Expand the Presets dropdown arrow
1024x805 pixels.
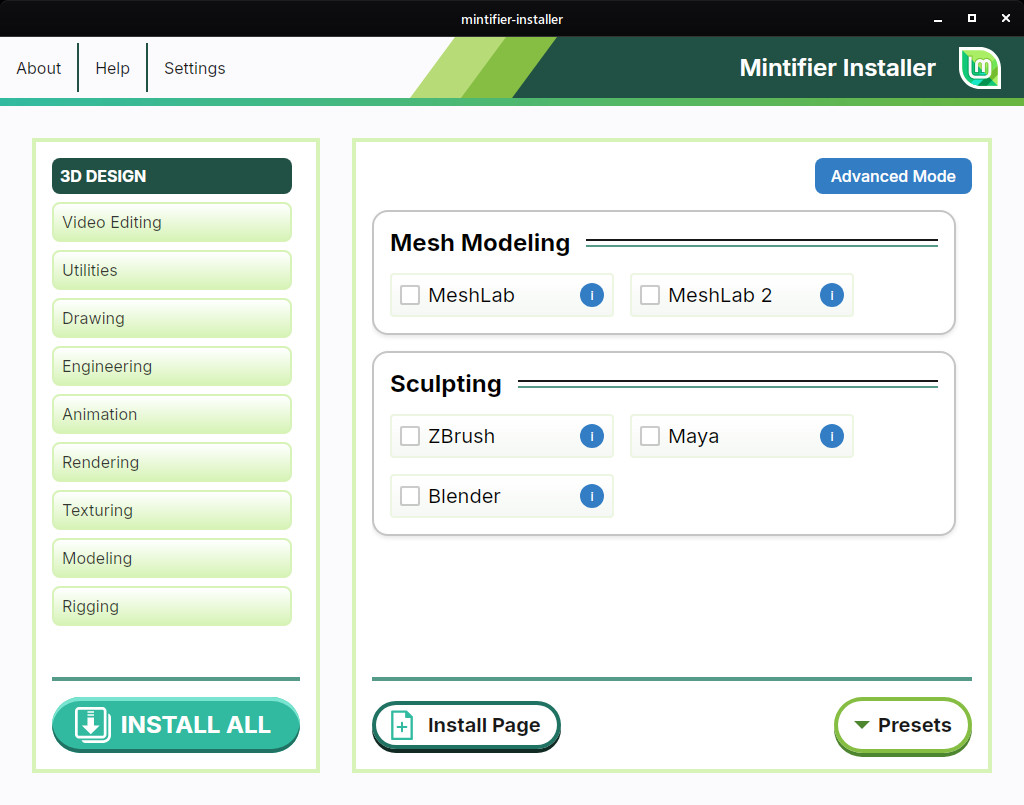coord(862,725)
